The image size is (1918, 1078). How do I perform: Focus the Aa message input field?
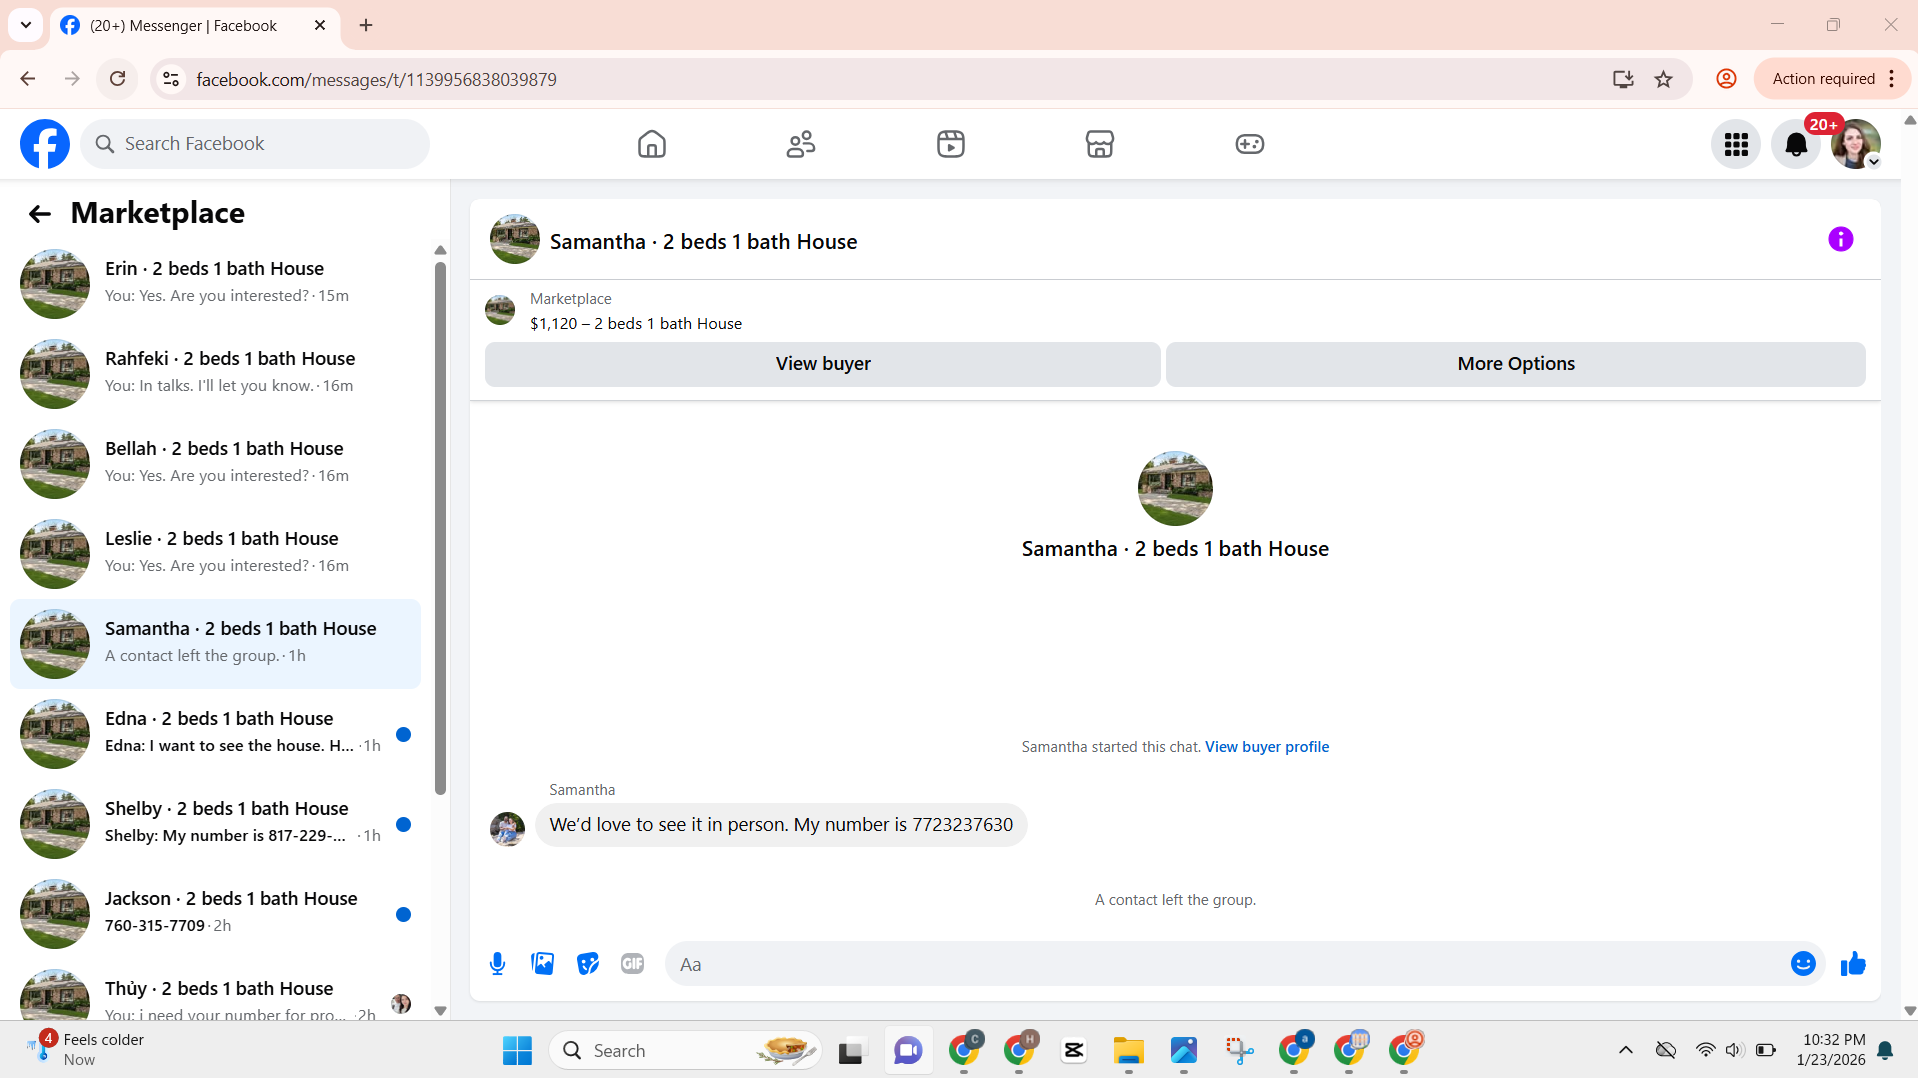(1230, 964)
